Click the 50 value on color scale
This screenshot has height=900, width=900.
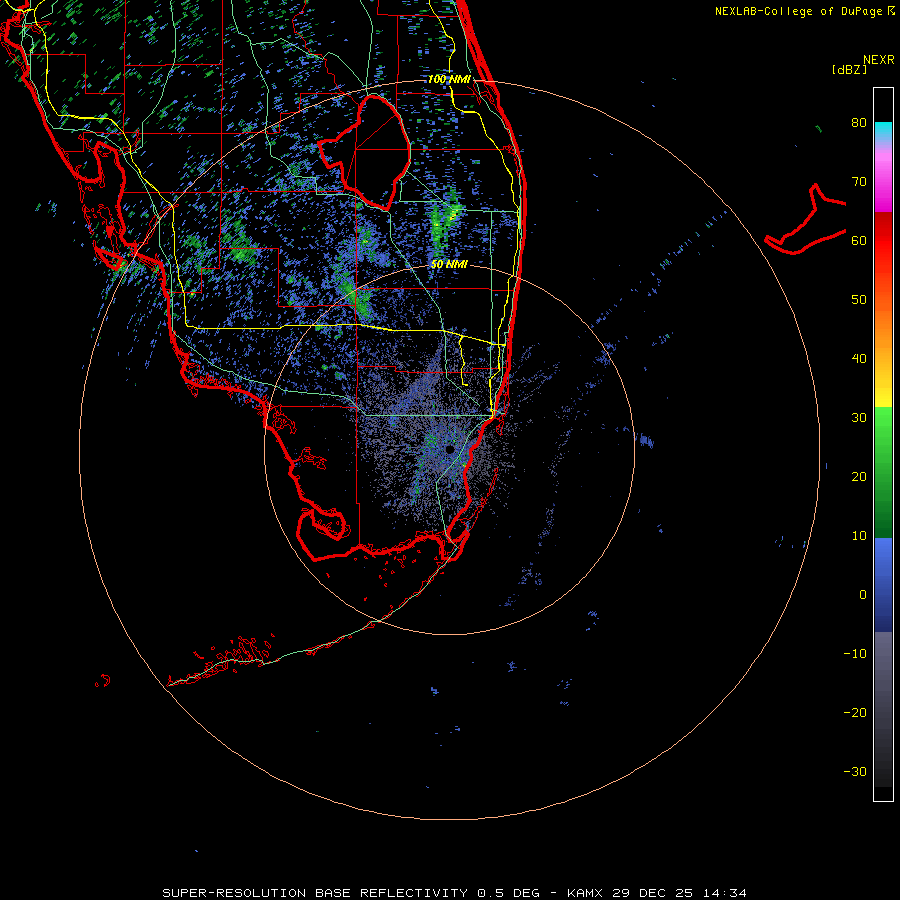pos(859,300)
